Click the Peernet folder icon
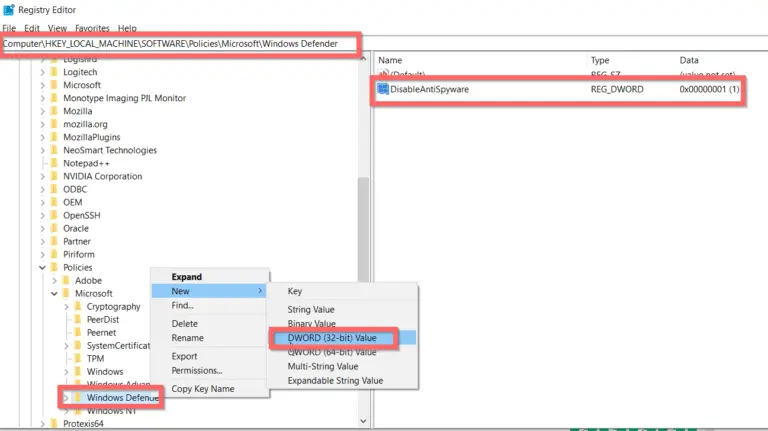This screenshot has width=768, height=431. (78, 333)
